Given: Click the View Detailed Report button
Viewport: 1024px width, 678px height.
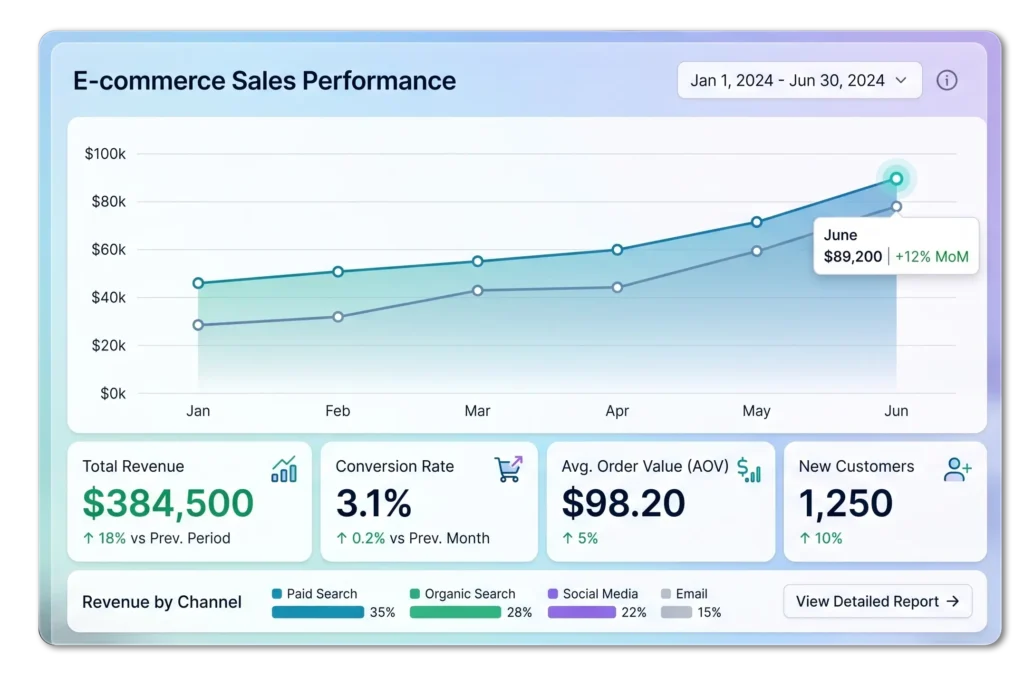Looking at the screenshot, I should coord(877,601).
